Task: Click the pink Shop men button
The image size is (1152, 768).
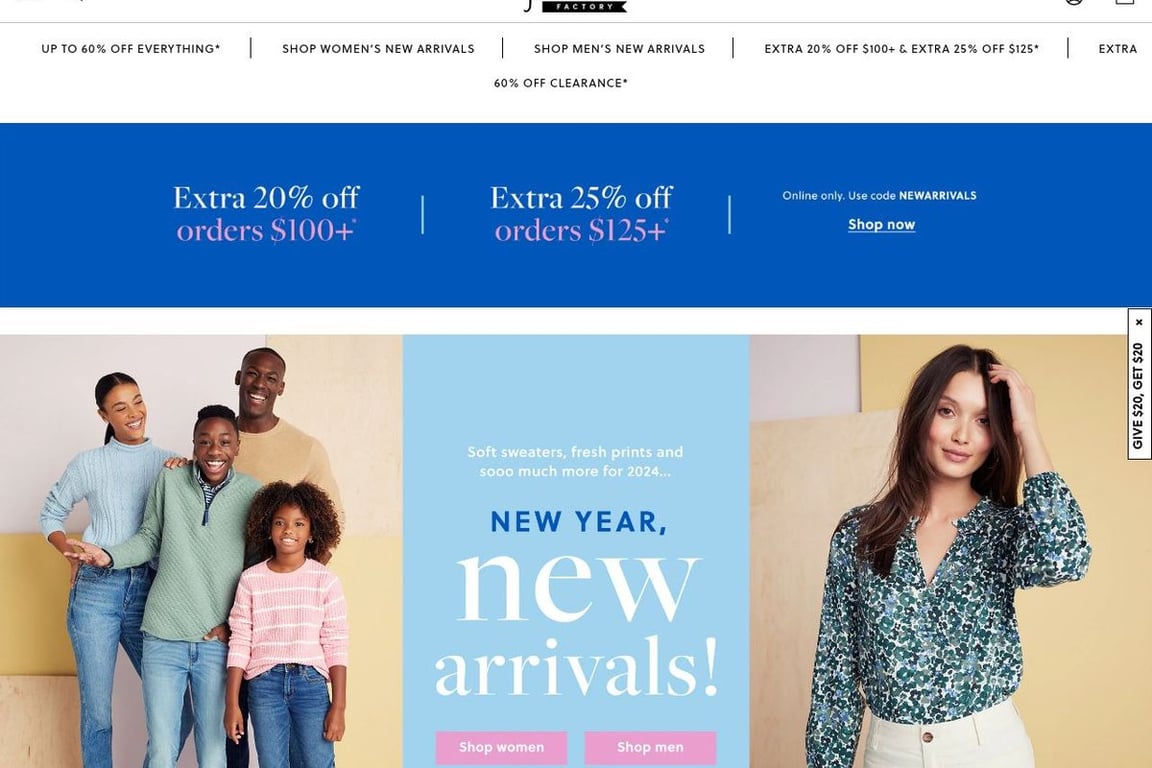Action: coord(650,747)
